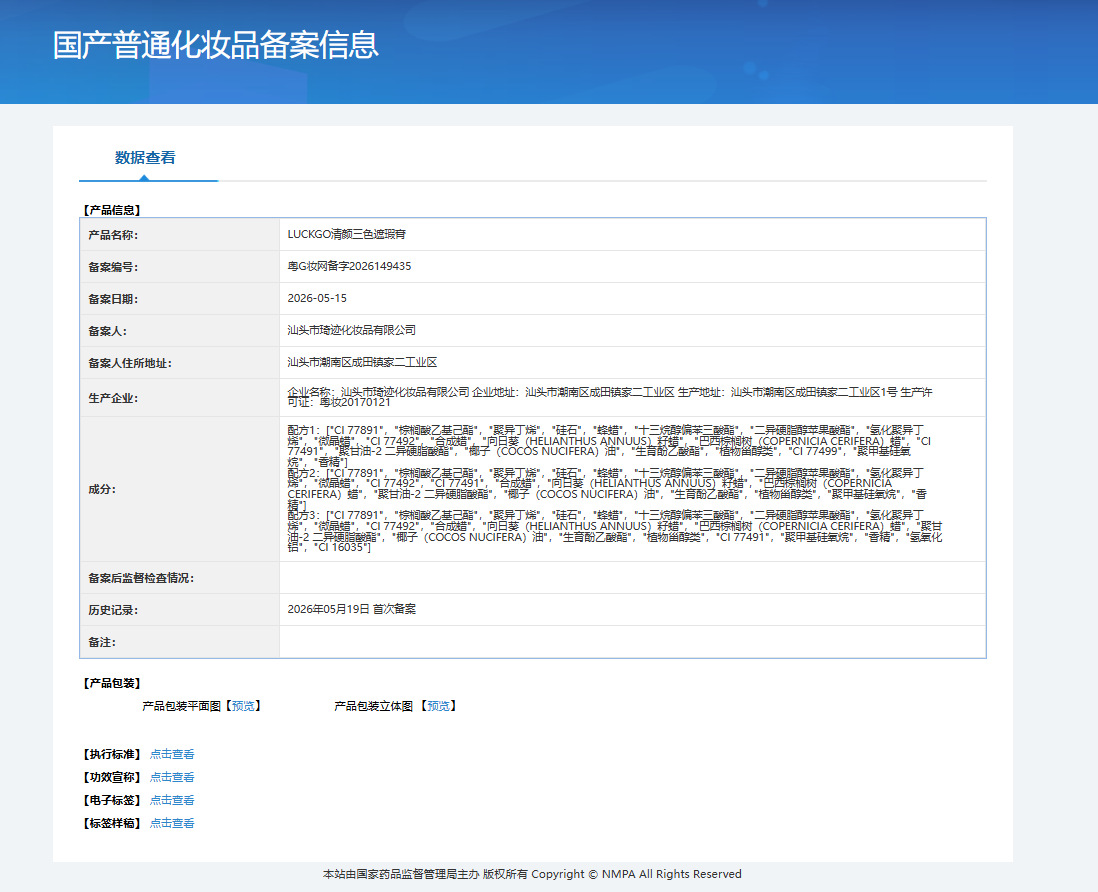
Task: Click the 备案编号 row label
Action: [x=113, y=267]
